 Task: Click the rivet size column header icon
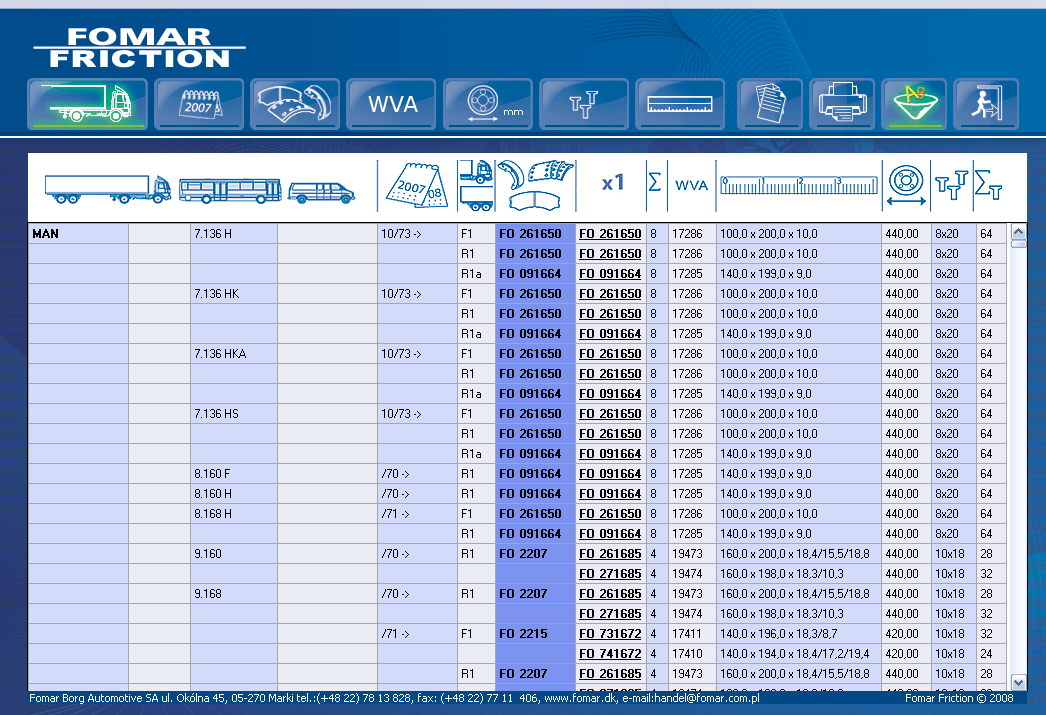coord(951,185)
